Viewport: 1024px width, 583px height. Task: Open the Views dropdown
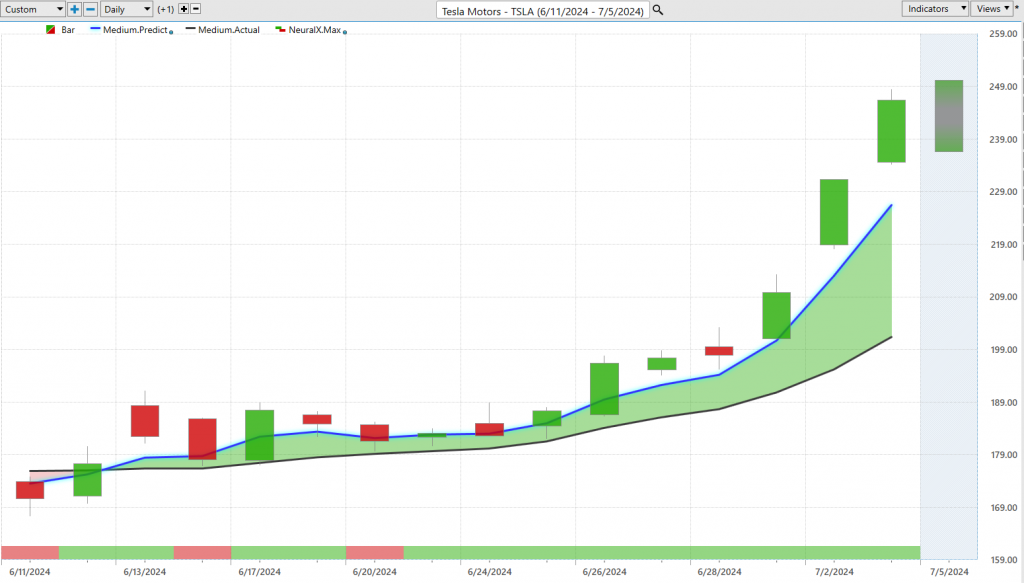click(x=992, y=8)
